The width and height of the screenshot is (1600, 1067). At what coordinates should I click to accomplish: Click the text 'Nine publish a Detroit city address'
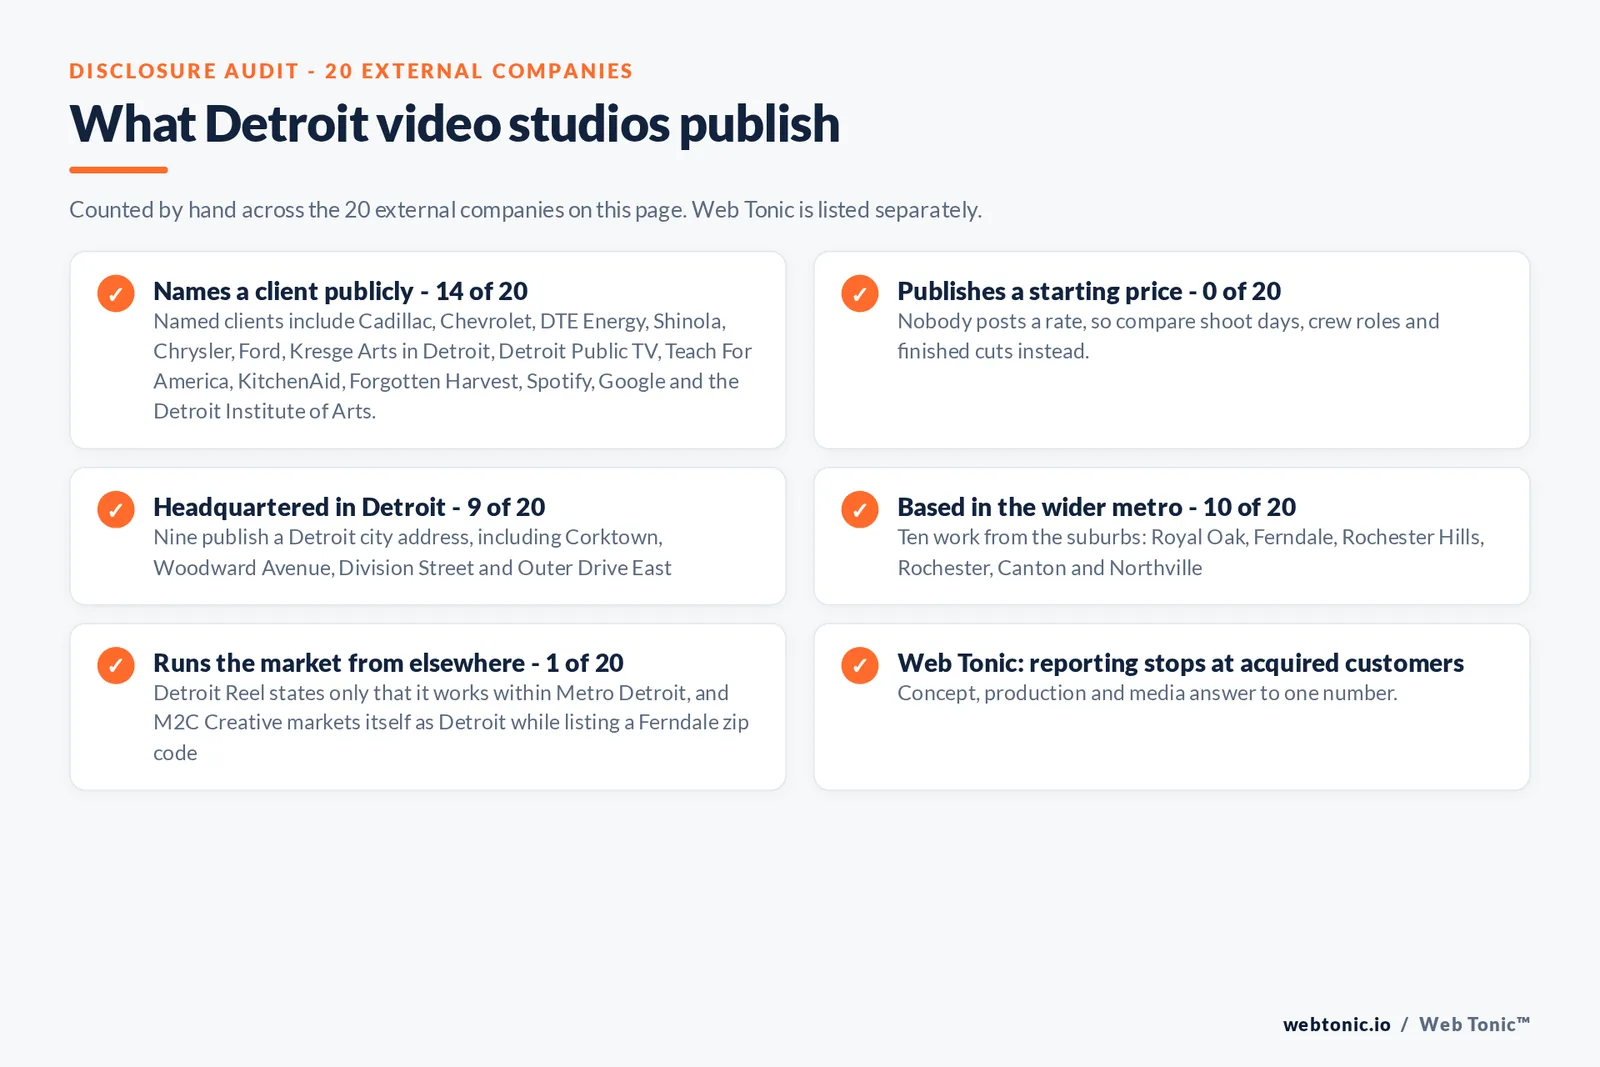tap(412, 552)
